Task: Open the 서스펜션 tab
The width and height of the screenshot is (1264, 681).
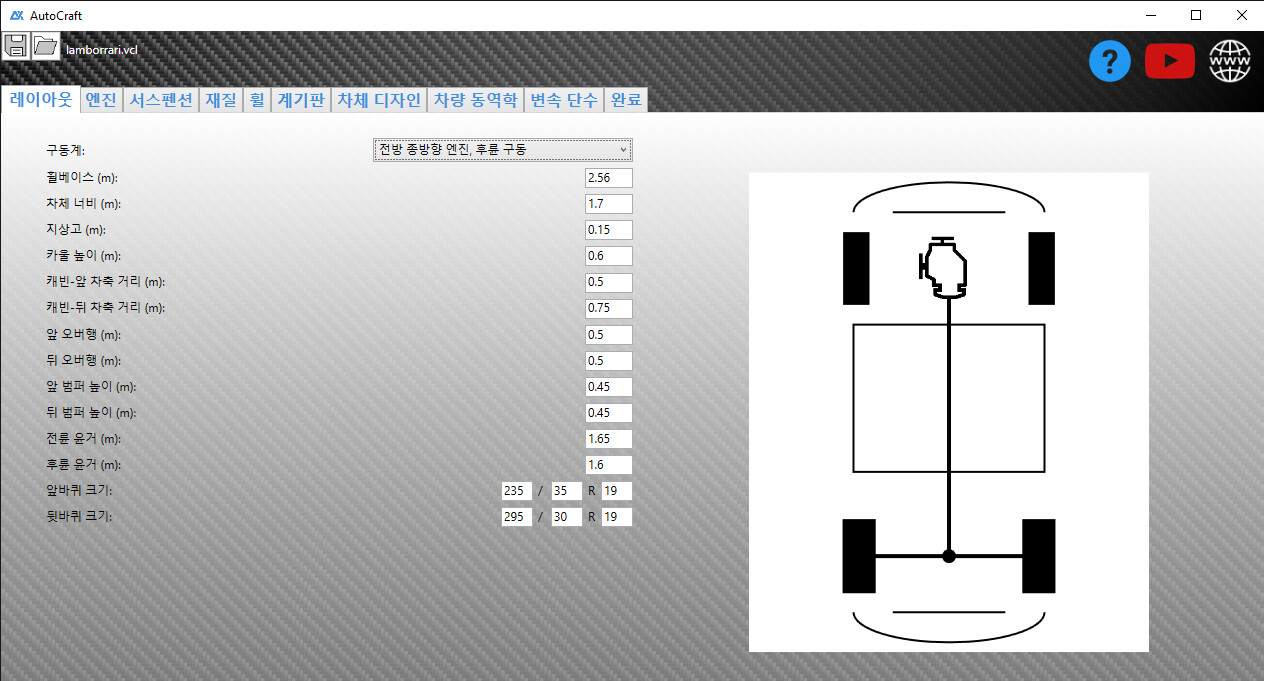Action: pyautogui.click(x=161, y=100)
